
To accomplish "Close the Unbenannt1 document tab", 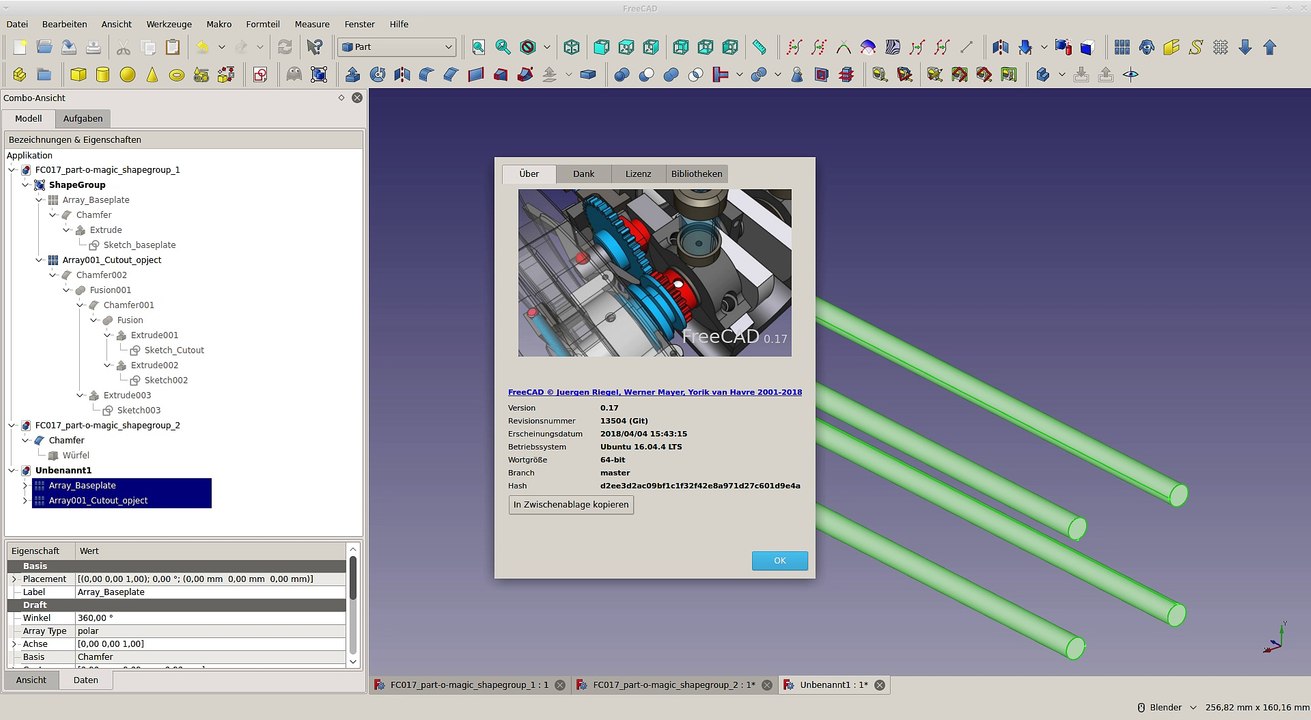I will coord(879,685).
